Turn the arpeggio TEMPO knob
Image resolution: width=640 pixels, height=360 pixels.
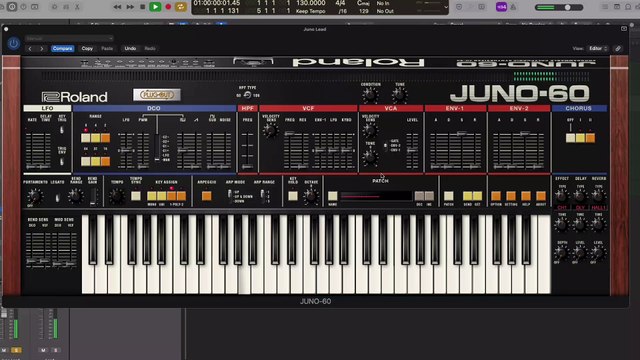(x=117, y=196)
